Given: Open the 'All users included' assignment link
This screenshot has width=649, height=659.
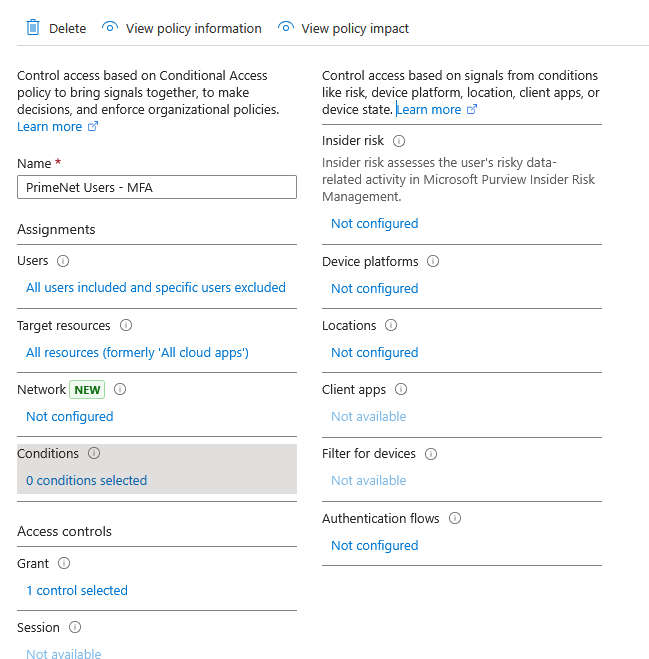Looking at the screenshot, I should (x=156, y=288).
